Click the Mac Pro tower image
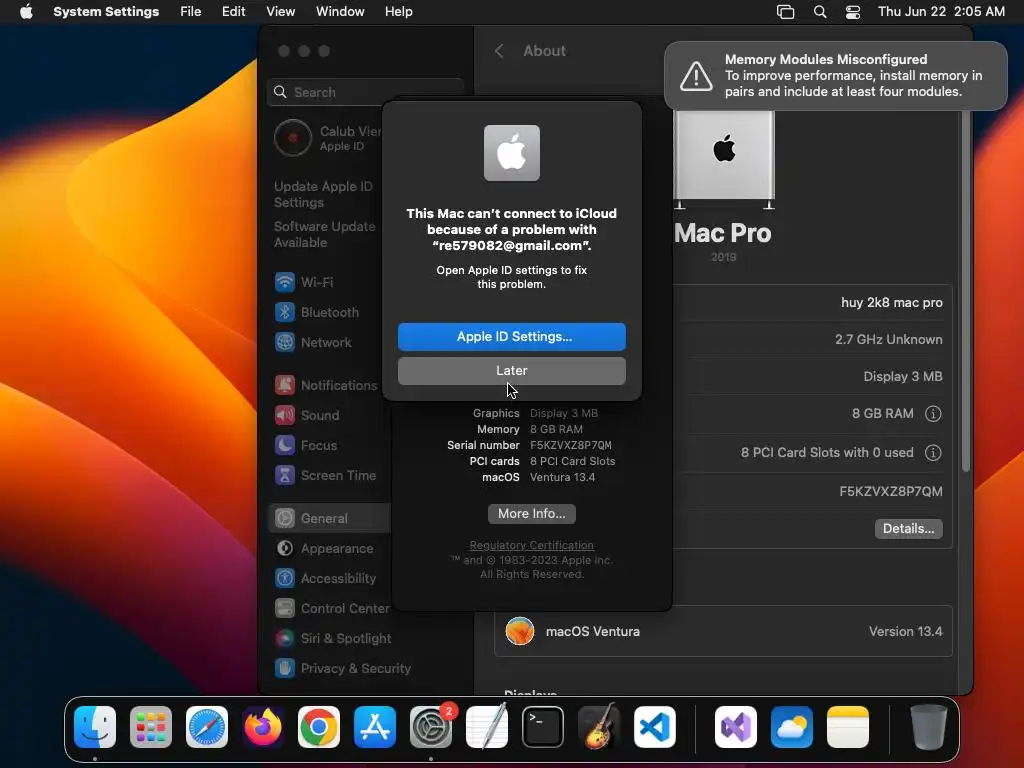The width and height of the screenshot is (1024, 768). coord(724,159)
